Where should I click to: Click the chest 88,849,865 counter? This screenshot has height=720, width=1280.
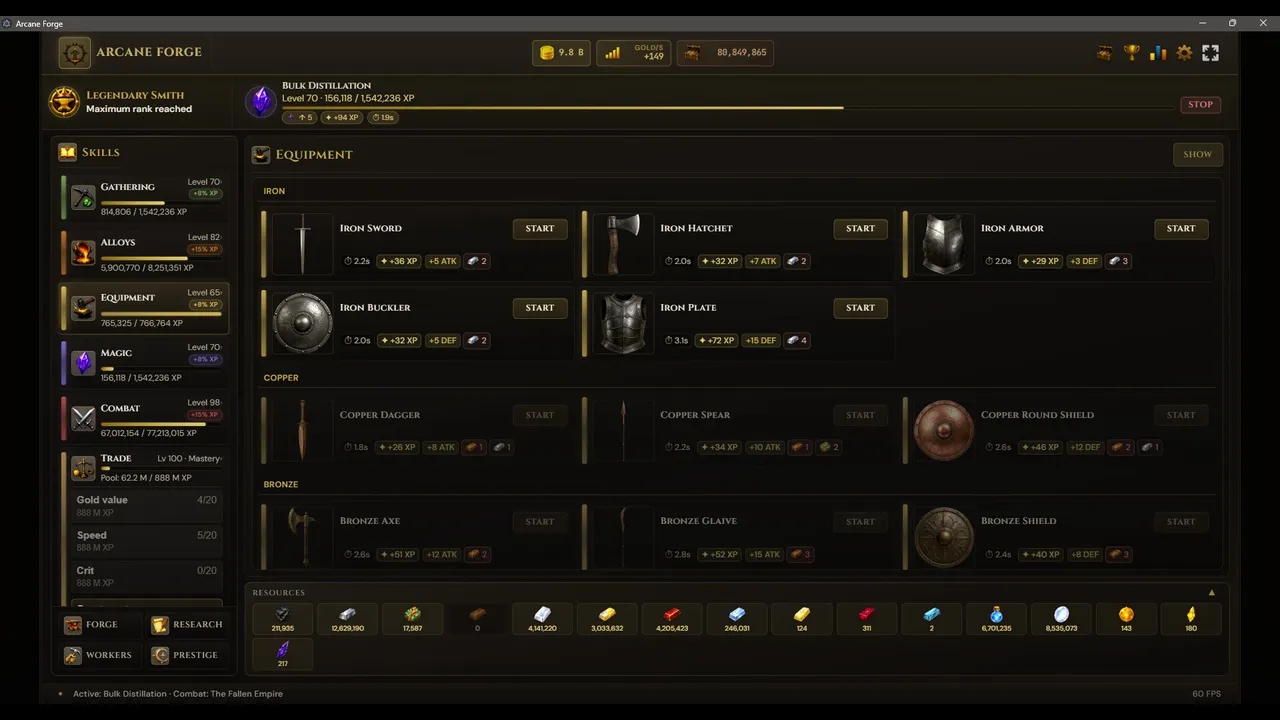[725, 53]
